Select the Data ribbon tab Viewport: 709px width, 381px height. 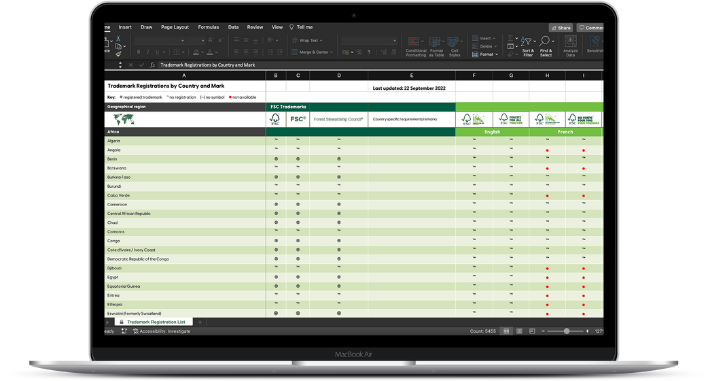(233, 27)
